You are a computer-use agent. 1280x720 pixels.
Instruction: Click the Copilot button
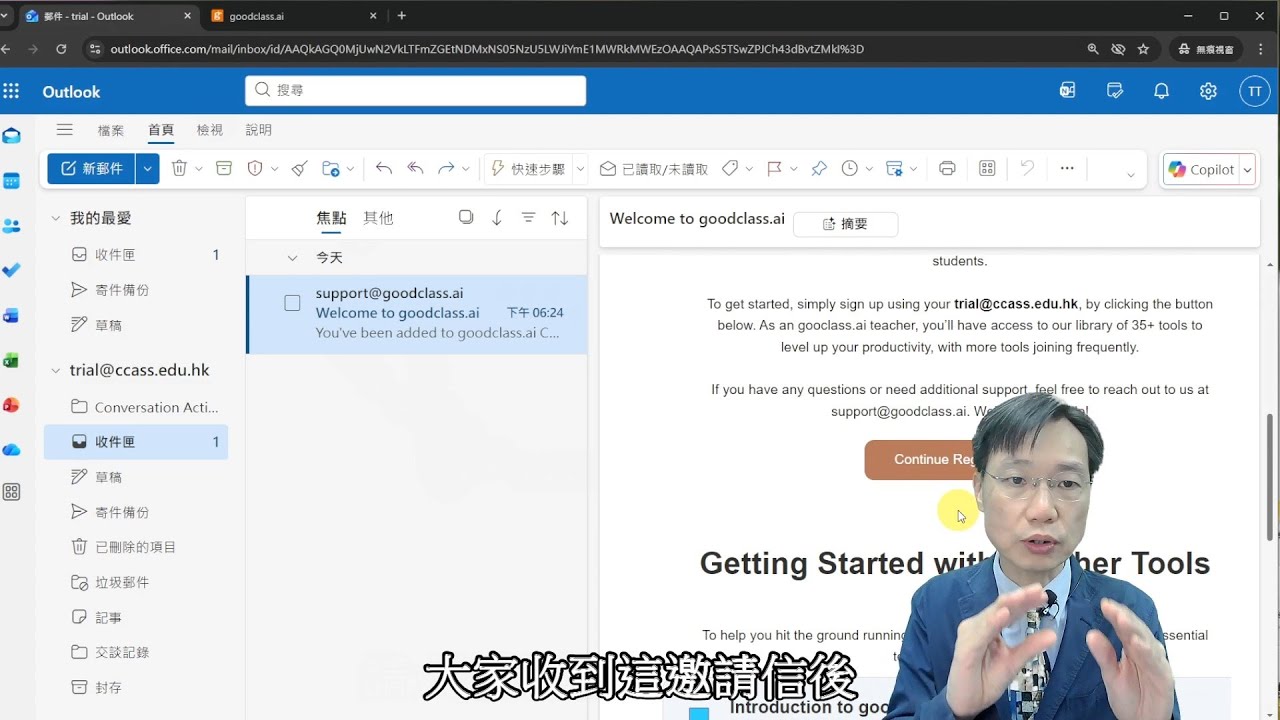pos(1202,170)
